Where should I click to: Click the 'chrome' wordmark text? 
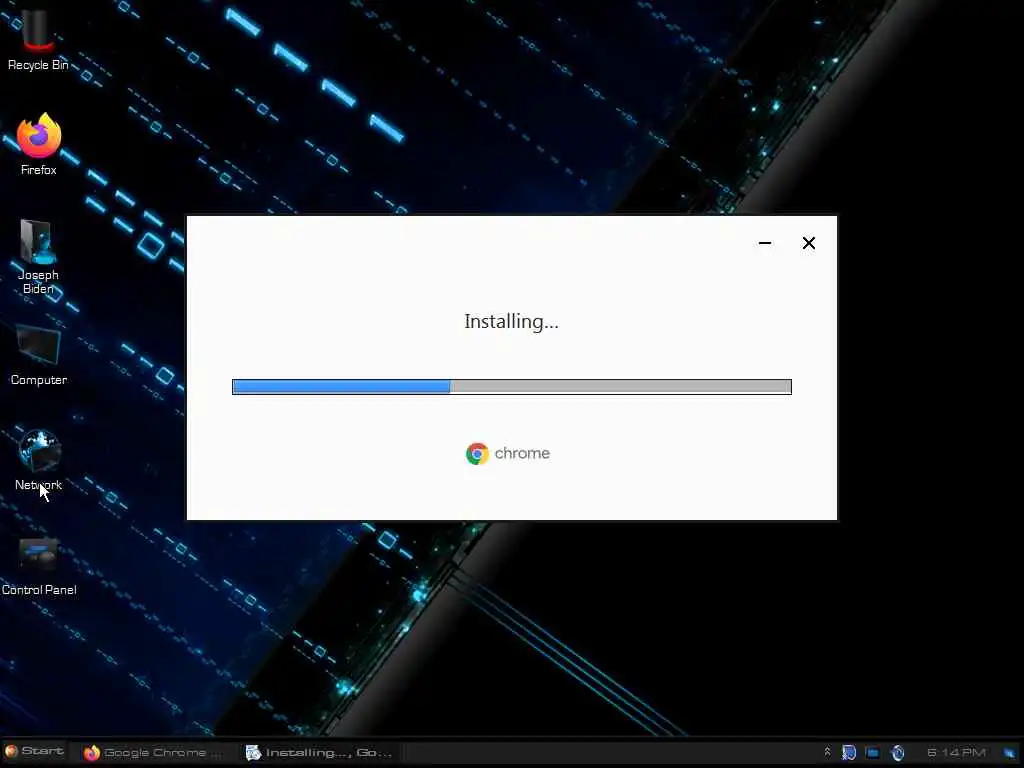(x=522, y=453)
